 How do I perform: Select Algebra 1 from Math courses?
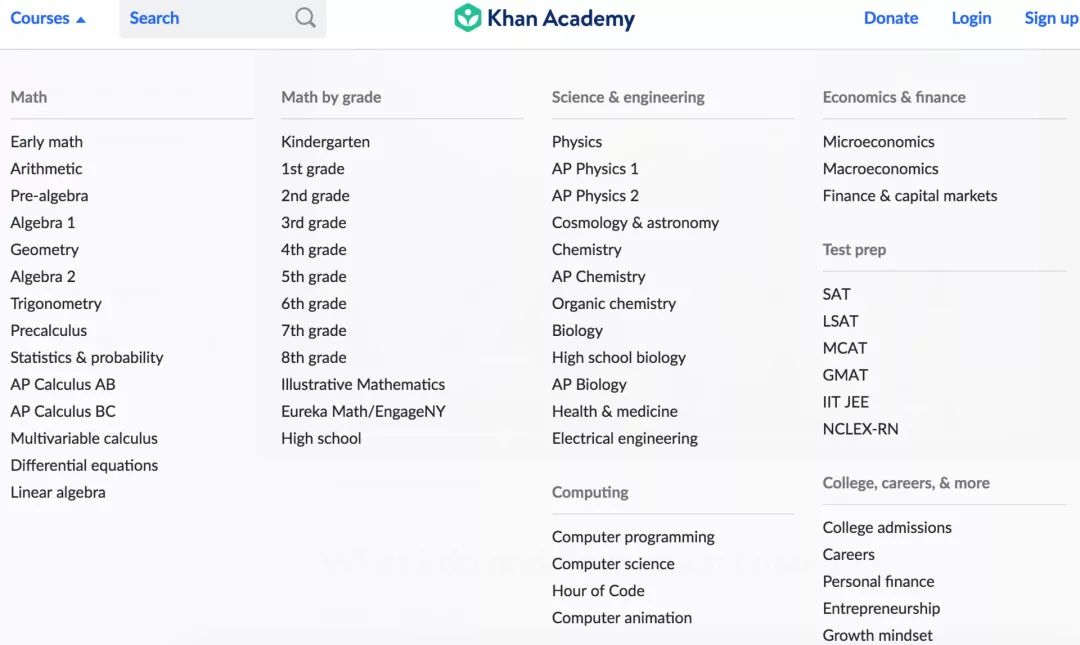[43, 223]
